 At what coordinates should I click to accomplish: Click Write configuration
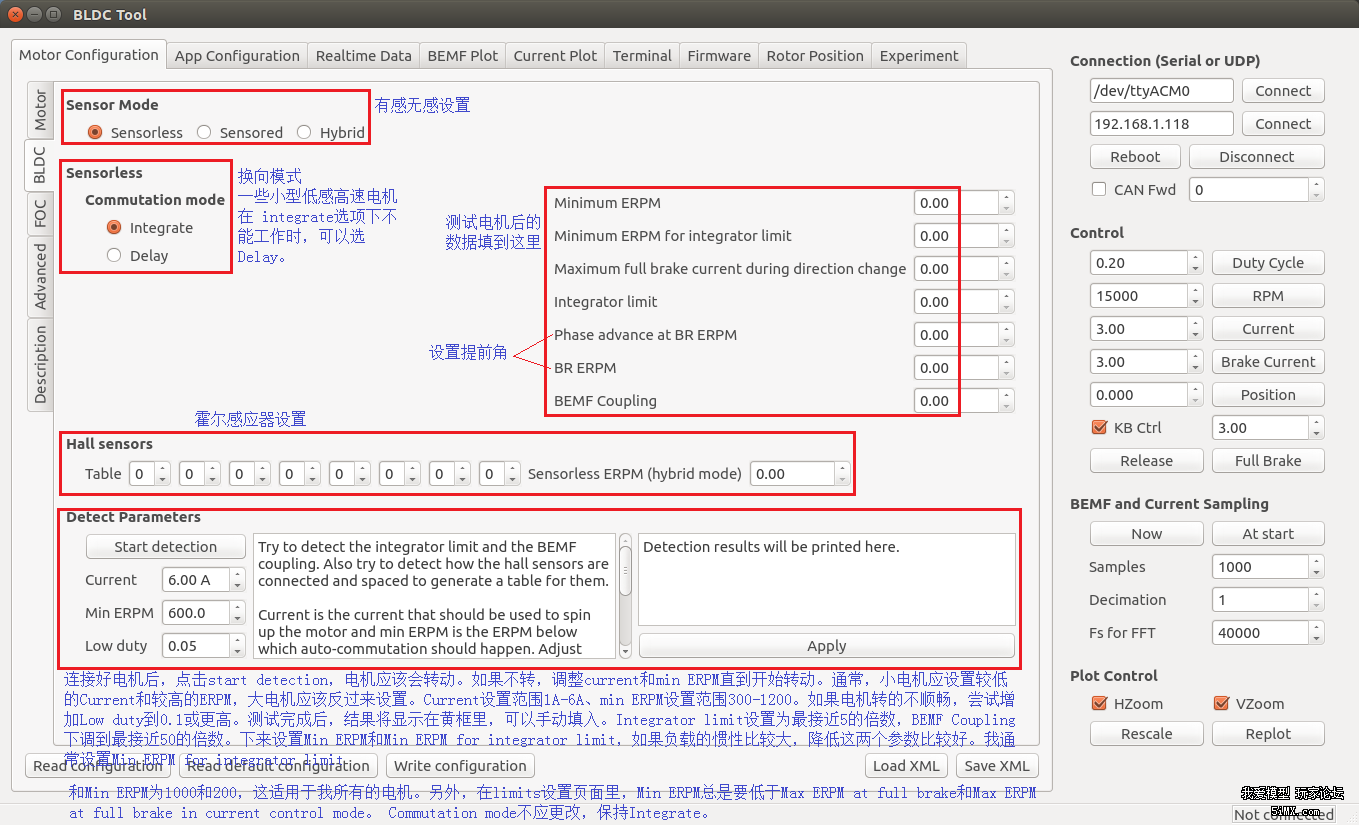pos(460,765)
